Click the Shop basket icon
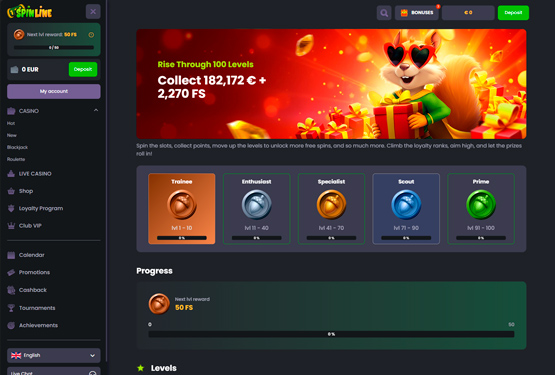The image size is (555, 375). pyautogui.click(x=11, y=191)
